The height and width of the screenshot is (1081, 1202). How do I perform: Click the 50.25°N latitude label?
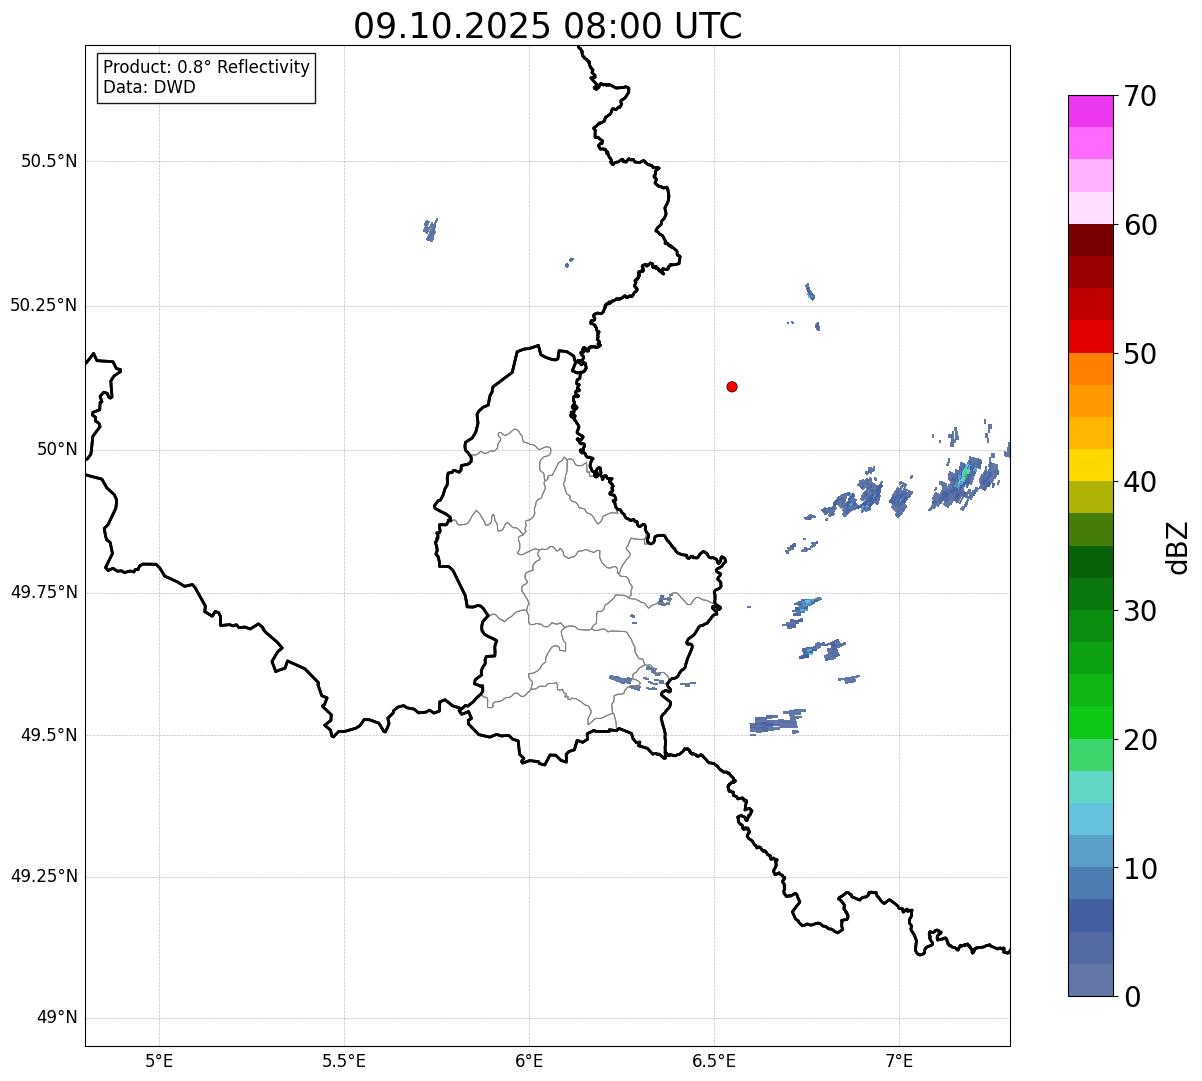point(43,305)
